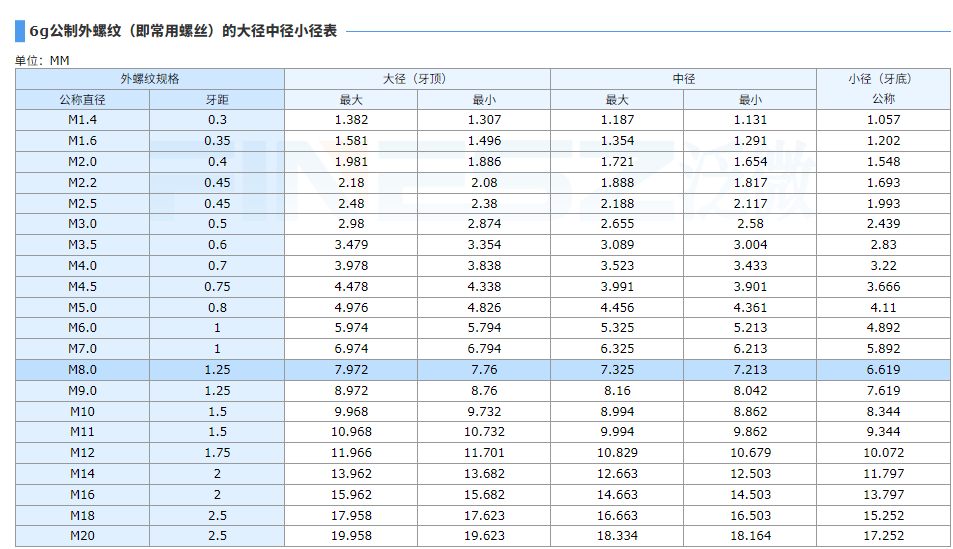This screenshot has height=549, width=953.
Task: Select the 1.75 pitch cell for M12
Action: point(217,453)
